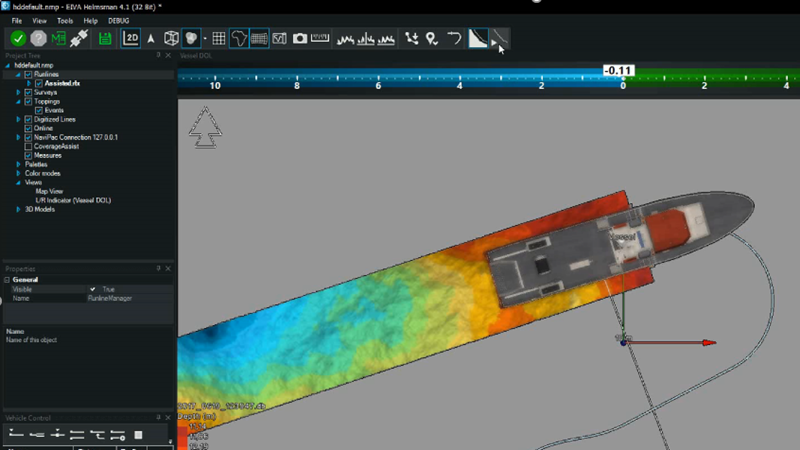Open the DEBUG menu
Image resolution: width=800 pixels, height=450 pixels.
(x=118, y=21)
